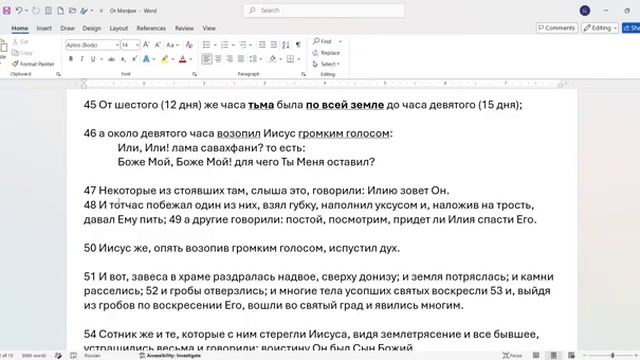Align text to the right
The width and height of the screenshot is (640, 360).
(x=229, y=59)
